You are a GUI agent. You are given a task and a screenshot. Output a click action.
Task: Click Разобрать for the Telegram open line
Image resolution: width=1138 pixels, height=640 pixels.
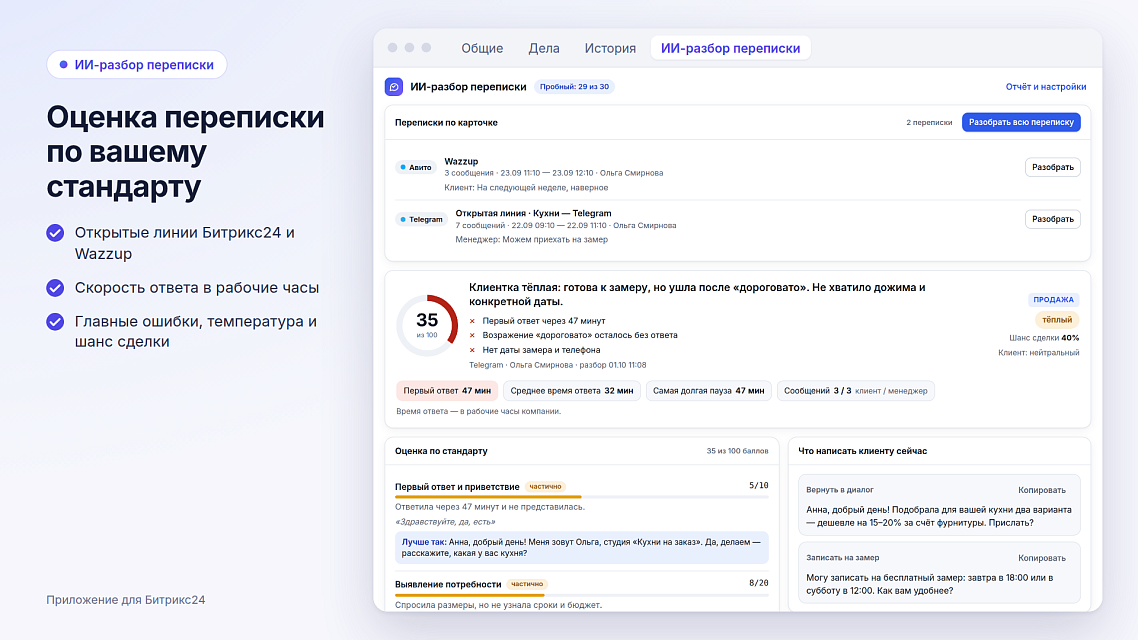point(1052,219)
